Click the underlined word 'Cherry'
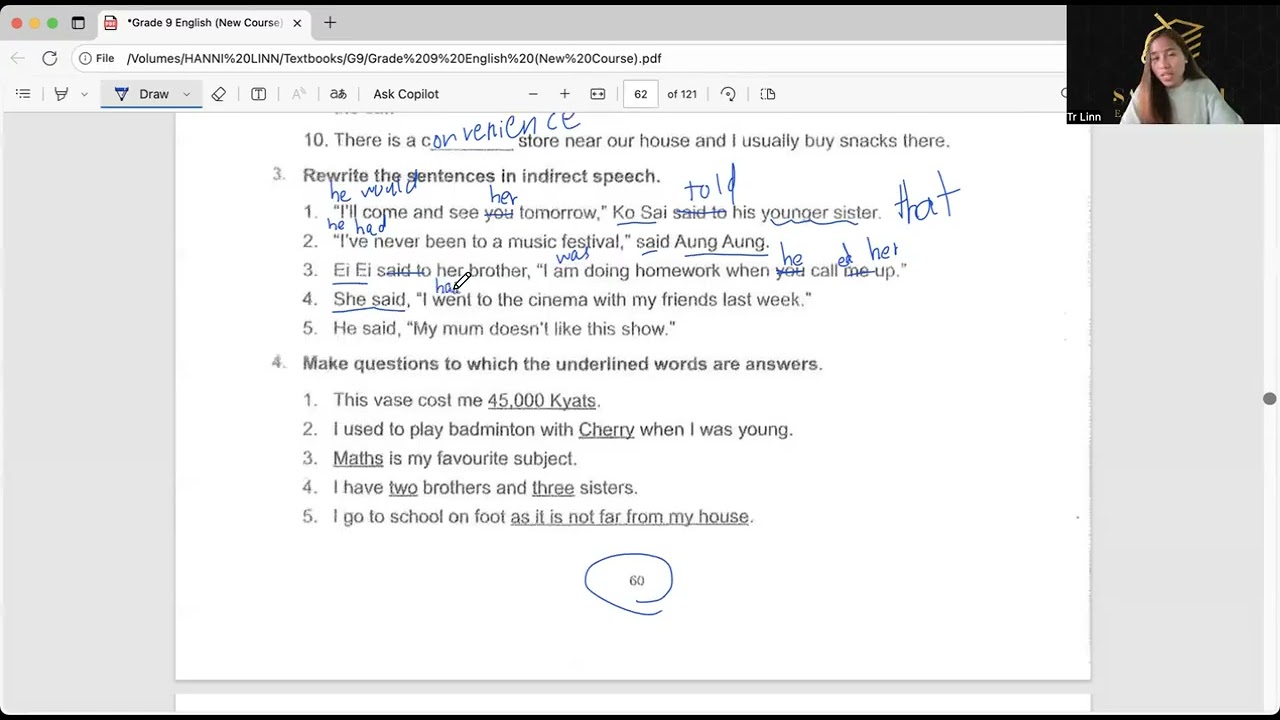This screenshot has width=1280, height=720. 606,429
